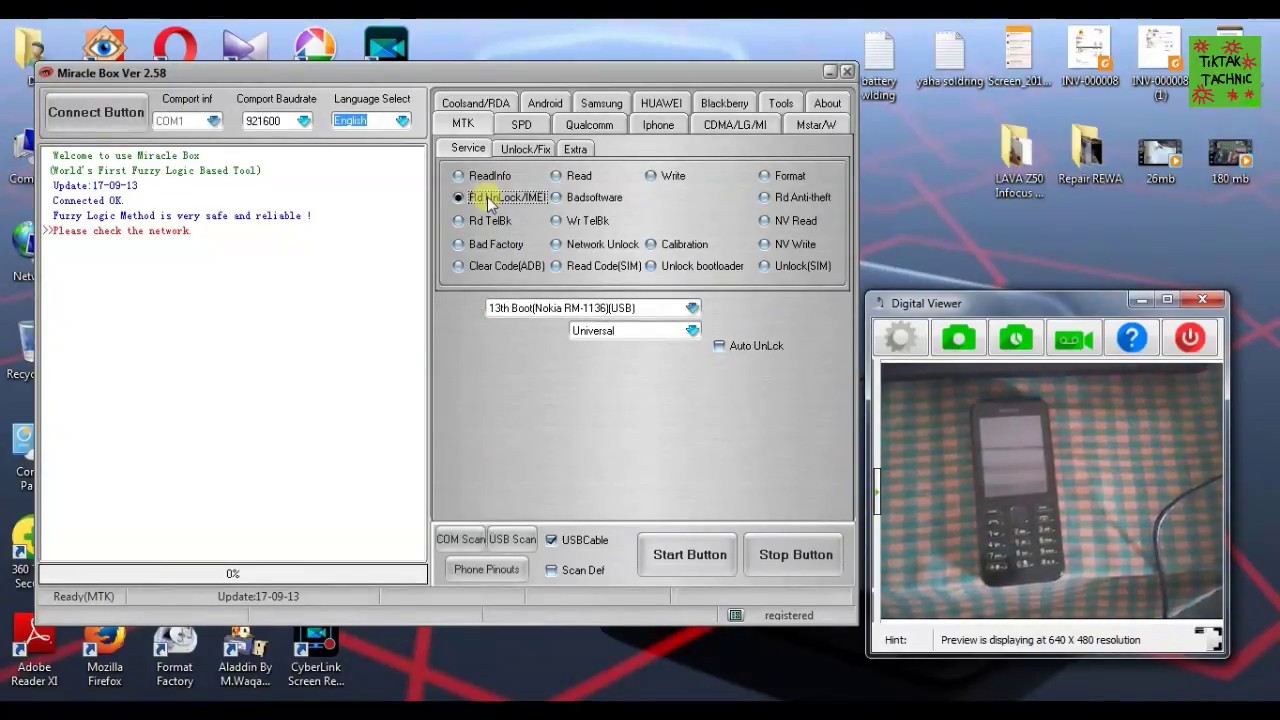This screenshot has height=720, width=1280.
Task: Expand Universal model dropdown
Action: (692, 331)
